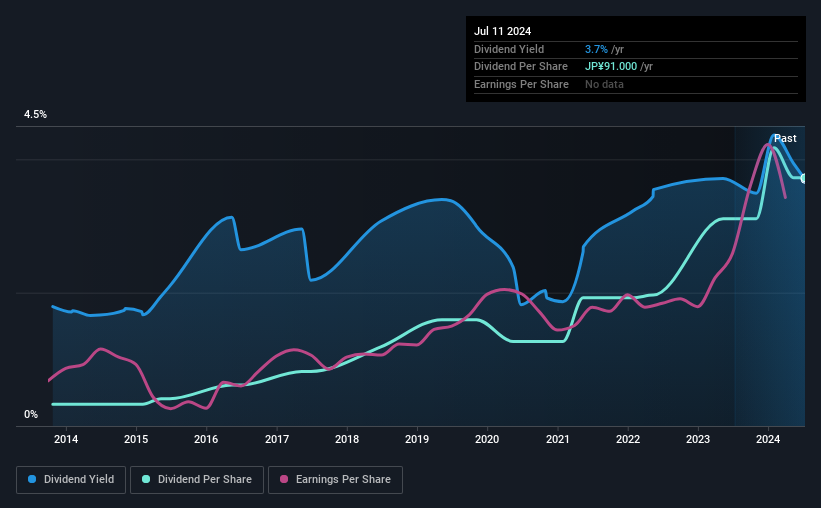Click the 2022 label on the x-axis

click(x=628, y=439)
